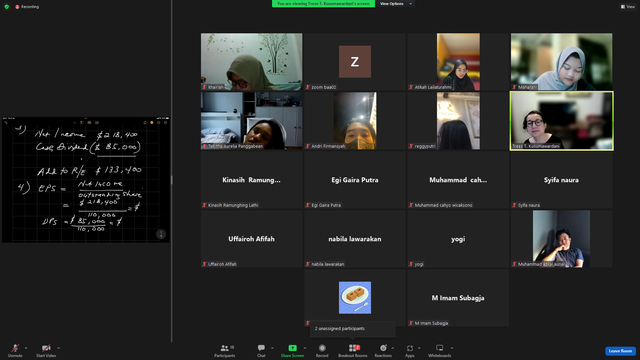The image size is (640, 360).
Task: Click the muted mic icon on Muhammad cahyo wicaksono's tile
Action: pyautogui.click(x=411, y=205)
